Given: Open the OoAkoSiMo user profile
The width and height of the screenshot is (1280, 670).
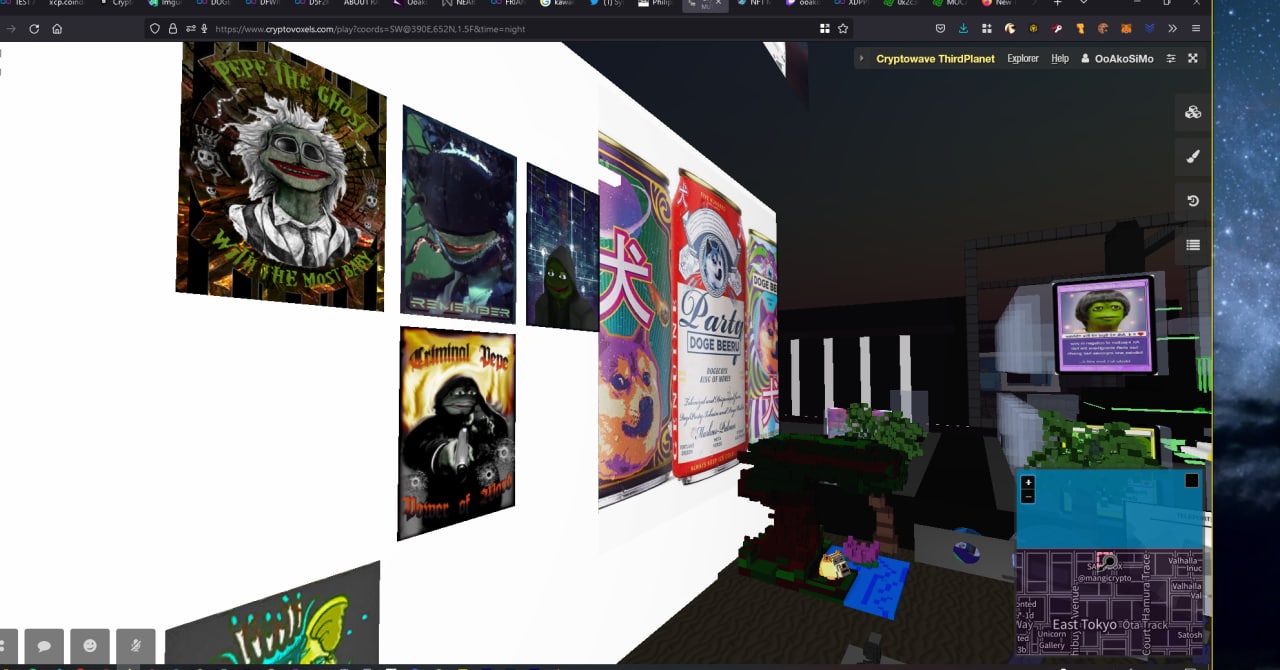Looking at the screenshot, I should tap(1117, 59).
